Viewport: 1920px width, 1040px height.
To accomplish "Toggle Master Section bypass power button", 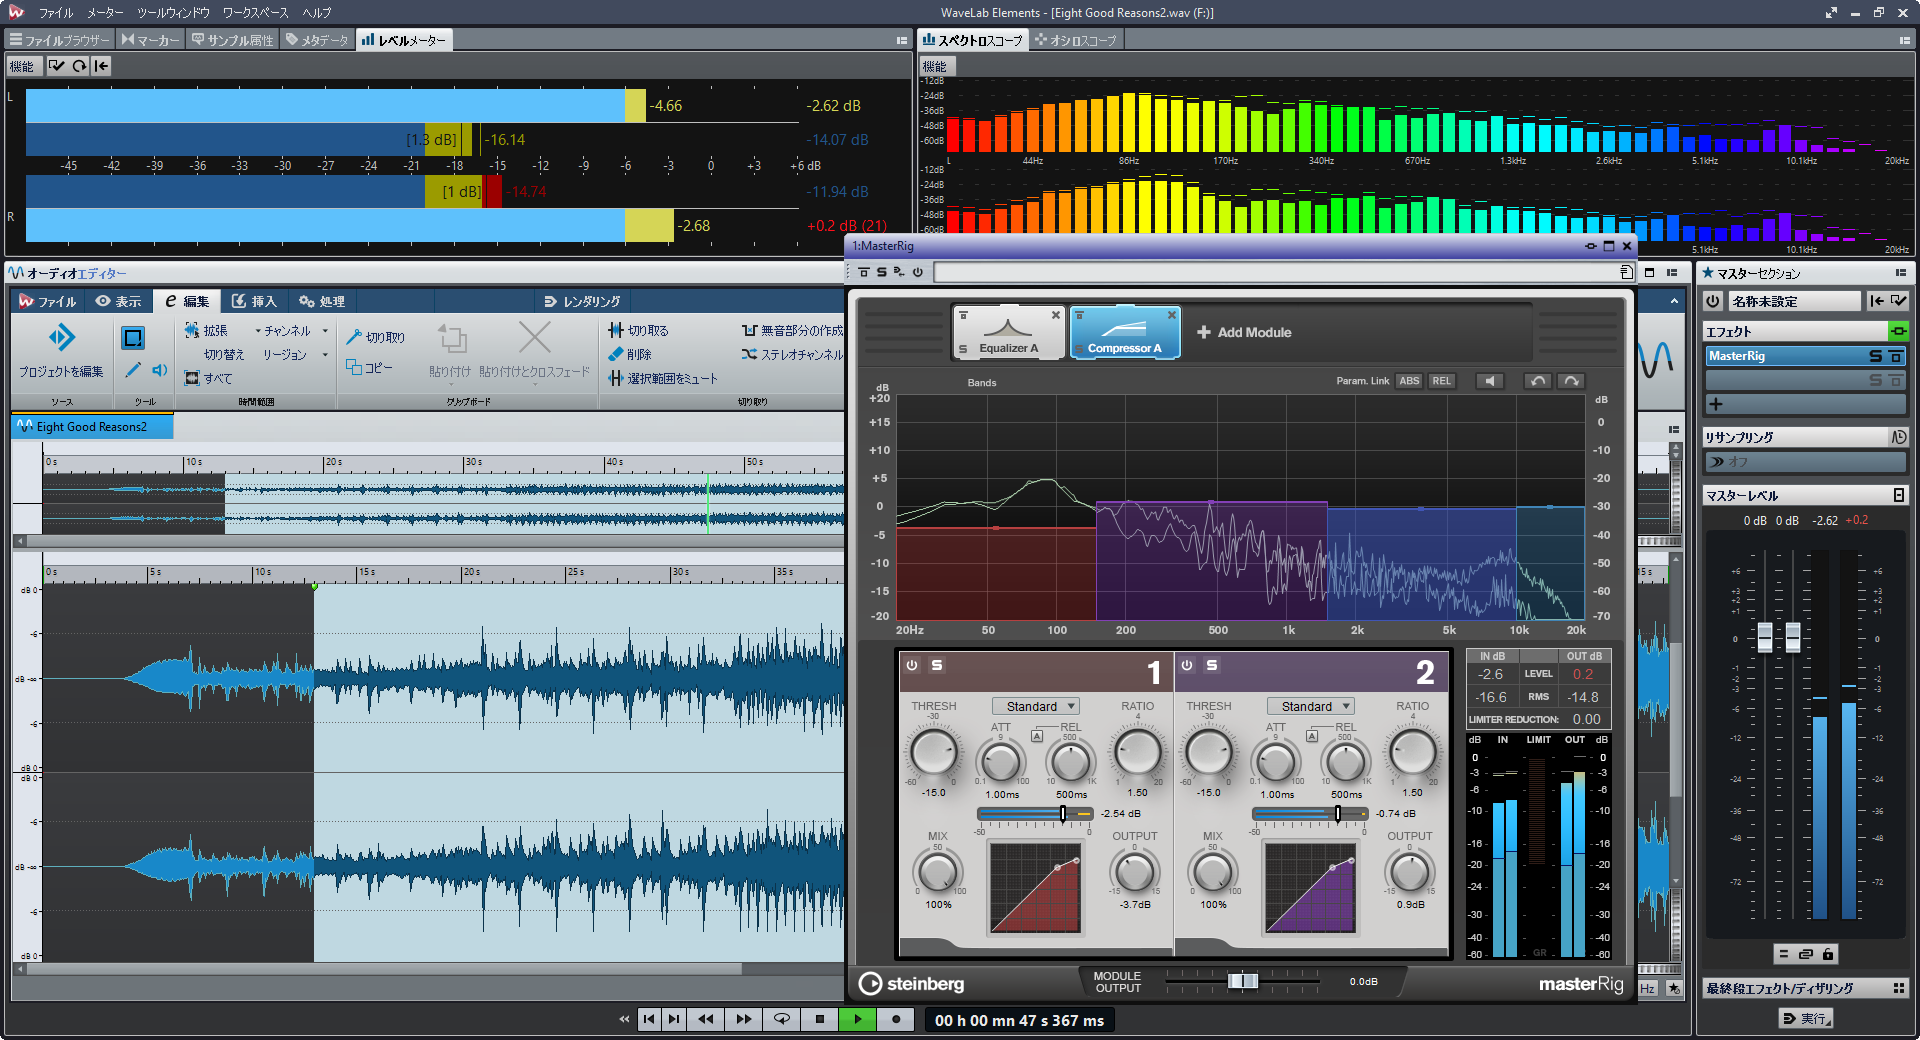I will point(1713,301).
